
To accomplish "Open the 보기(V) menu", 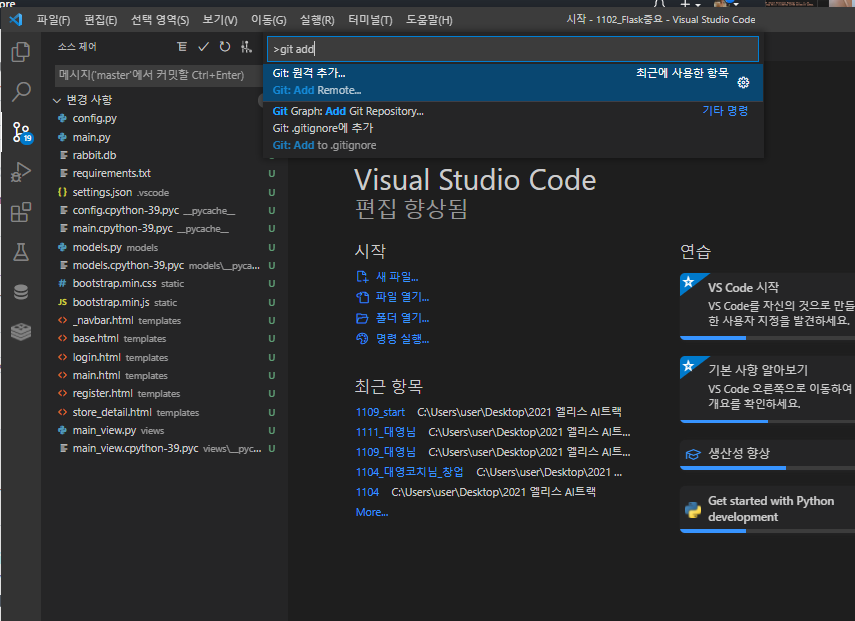I will point(220,20).
